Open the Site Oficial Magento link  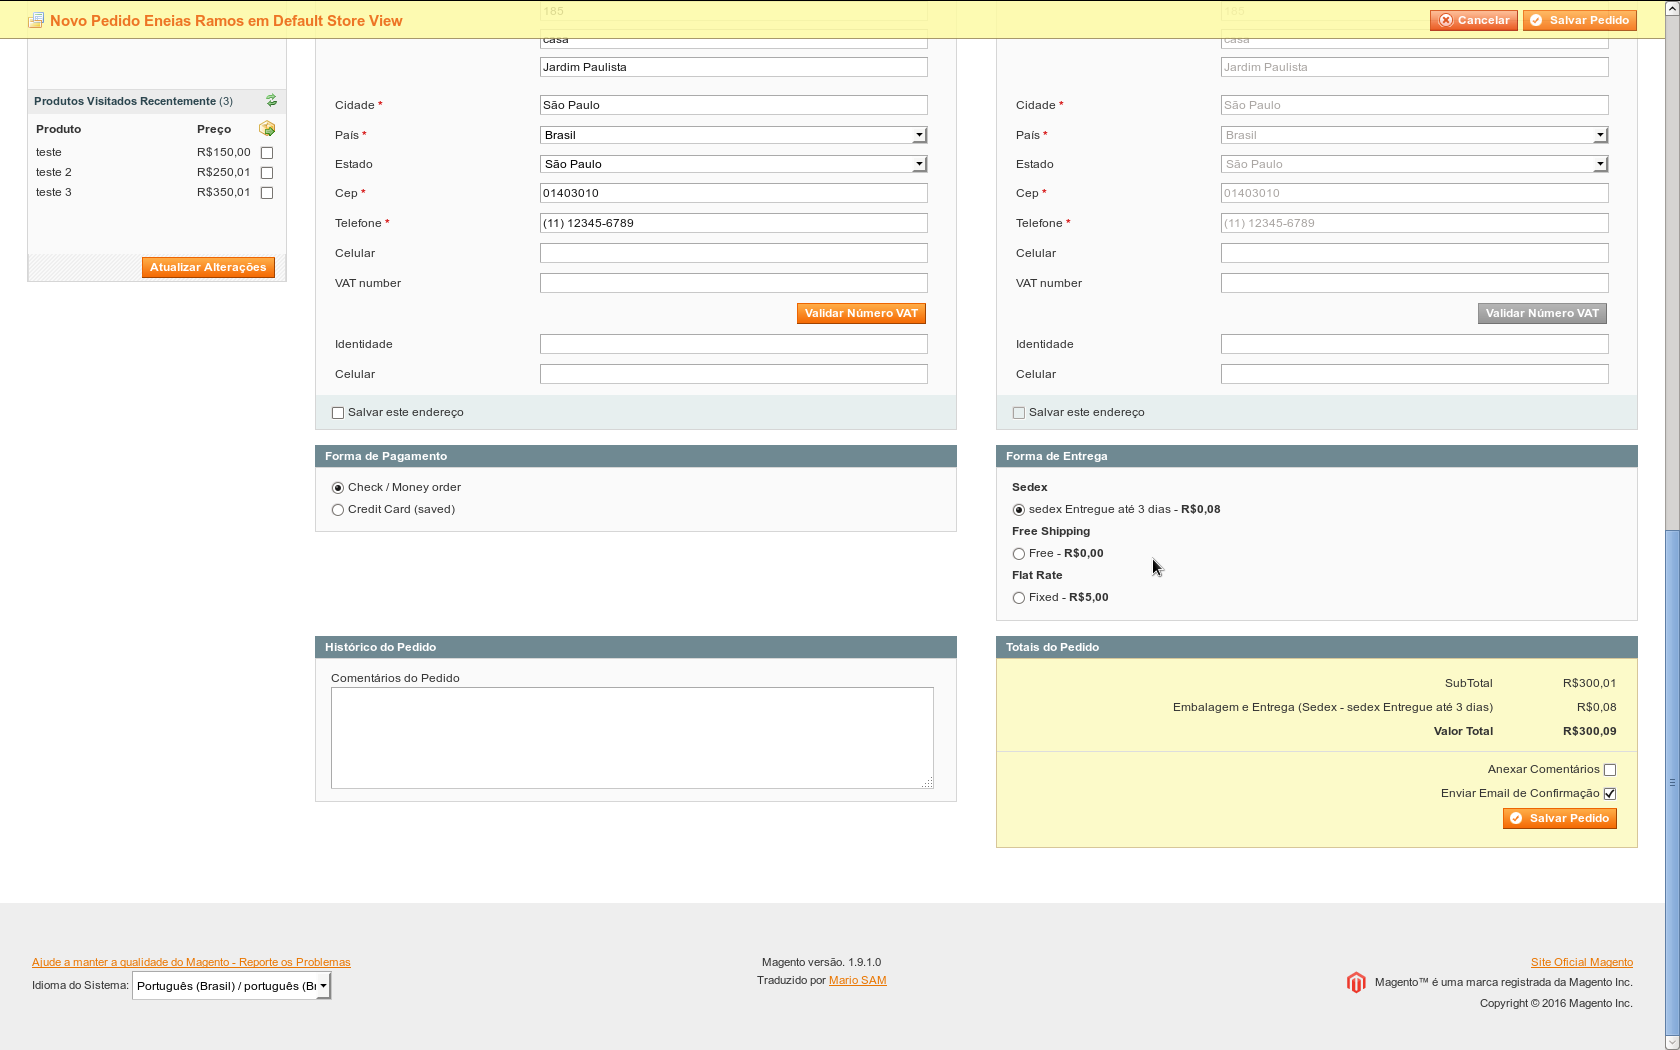[1582, 962]
